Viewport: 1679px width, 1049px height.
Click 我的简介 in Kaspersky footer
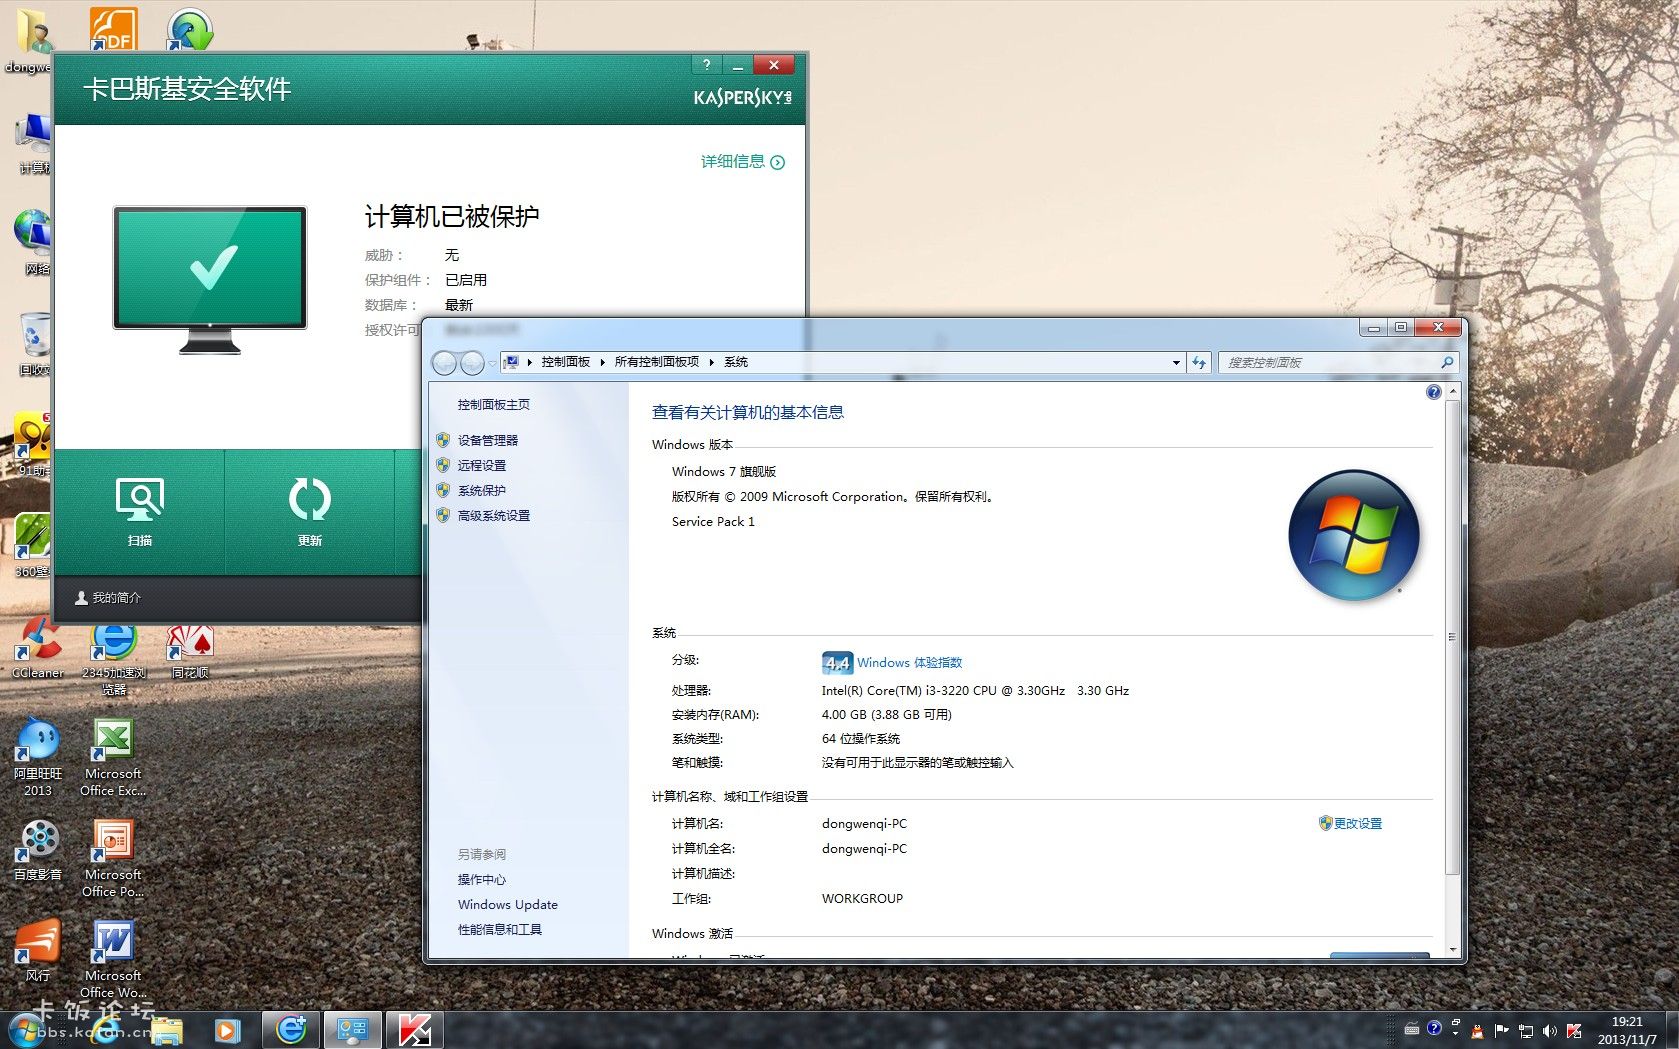[108, 598]
